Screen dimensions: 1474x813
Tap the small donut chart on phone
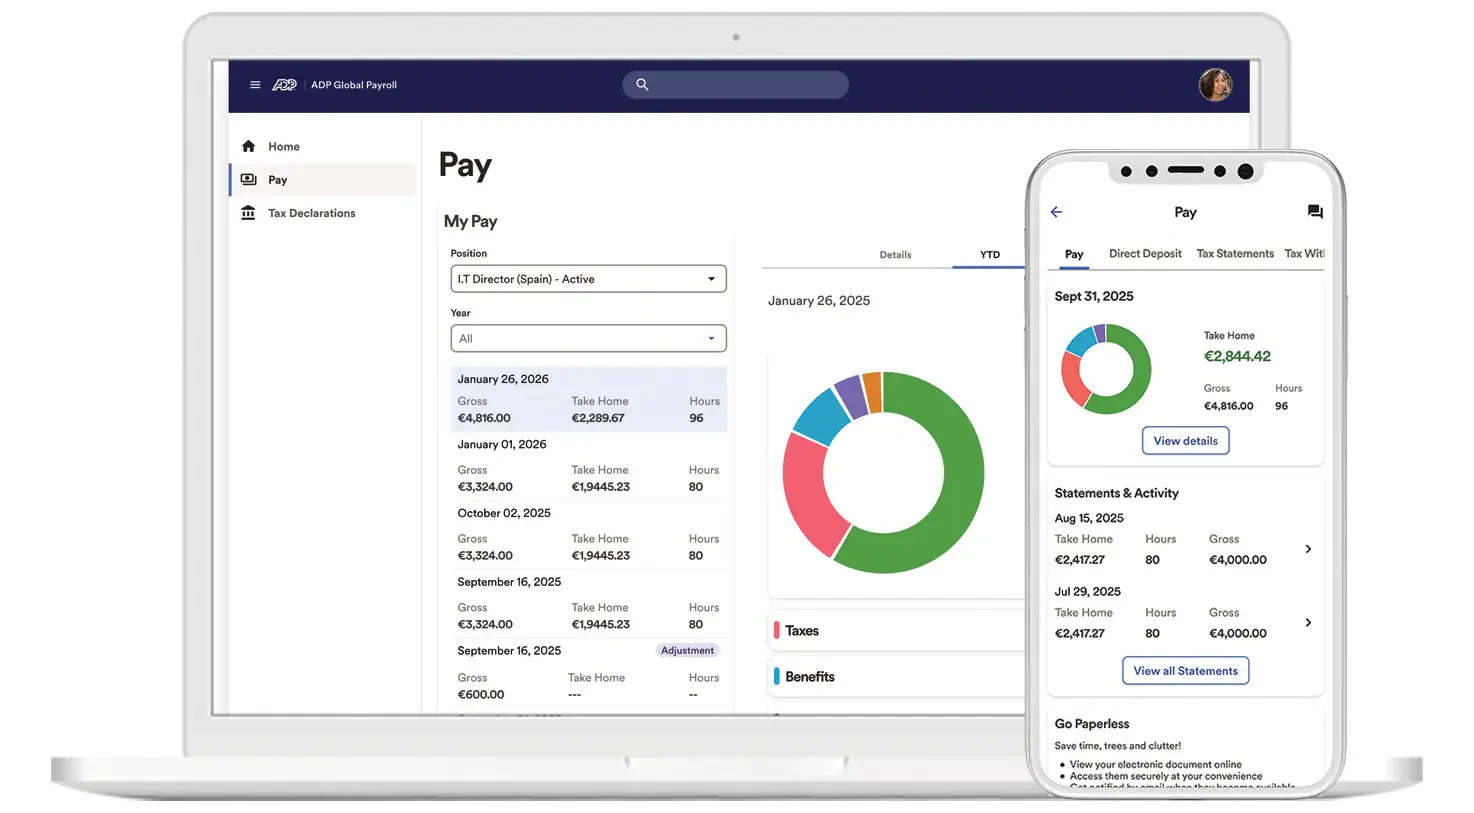click(1106, 369)
